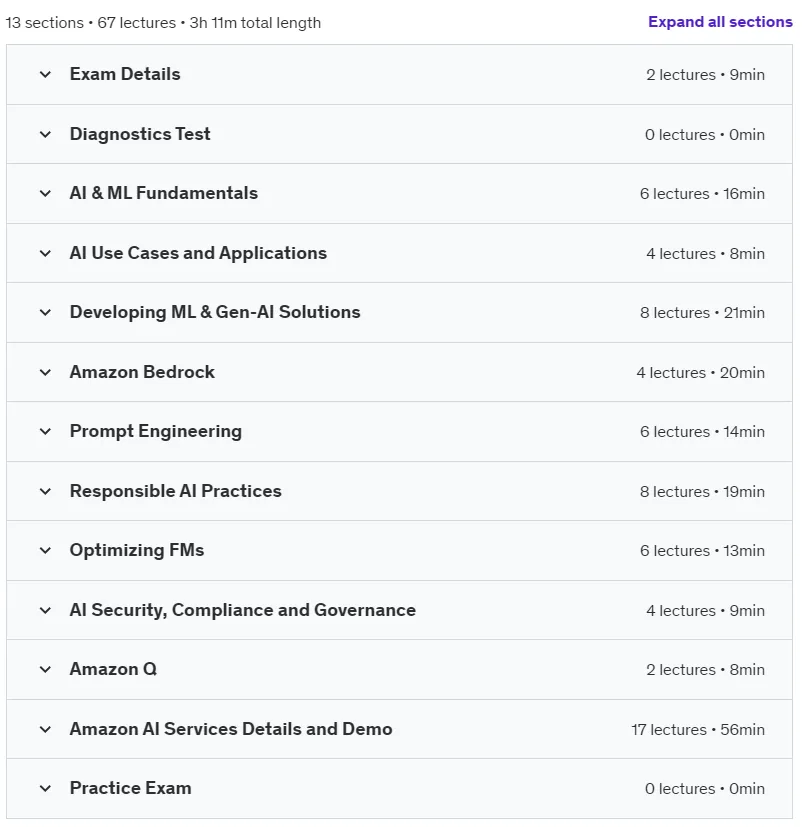Open the Exam Details section title
Screen dimensions: 802x827
tap(125, 74)
